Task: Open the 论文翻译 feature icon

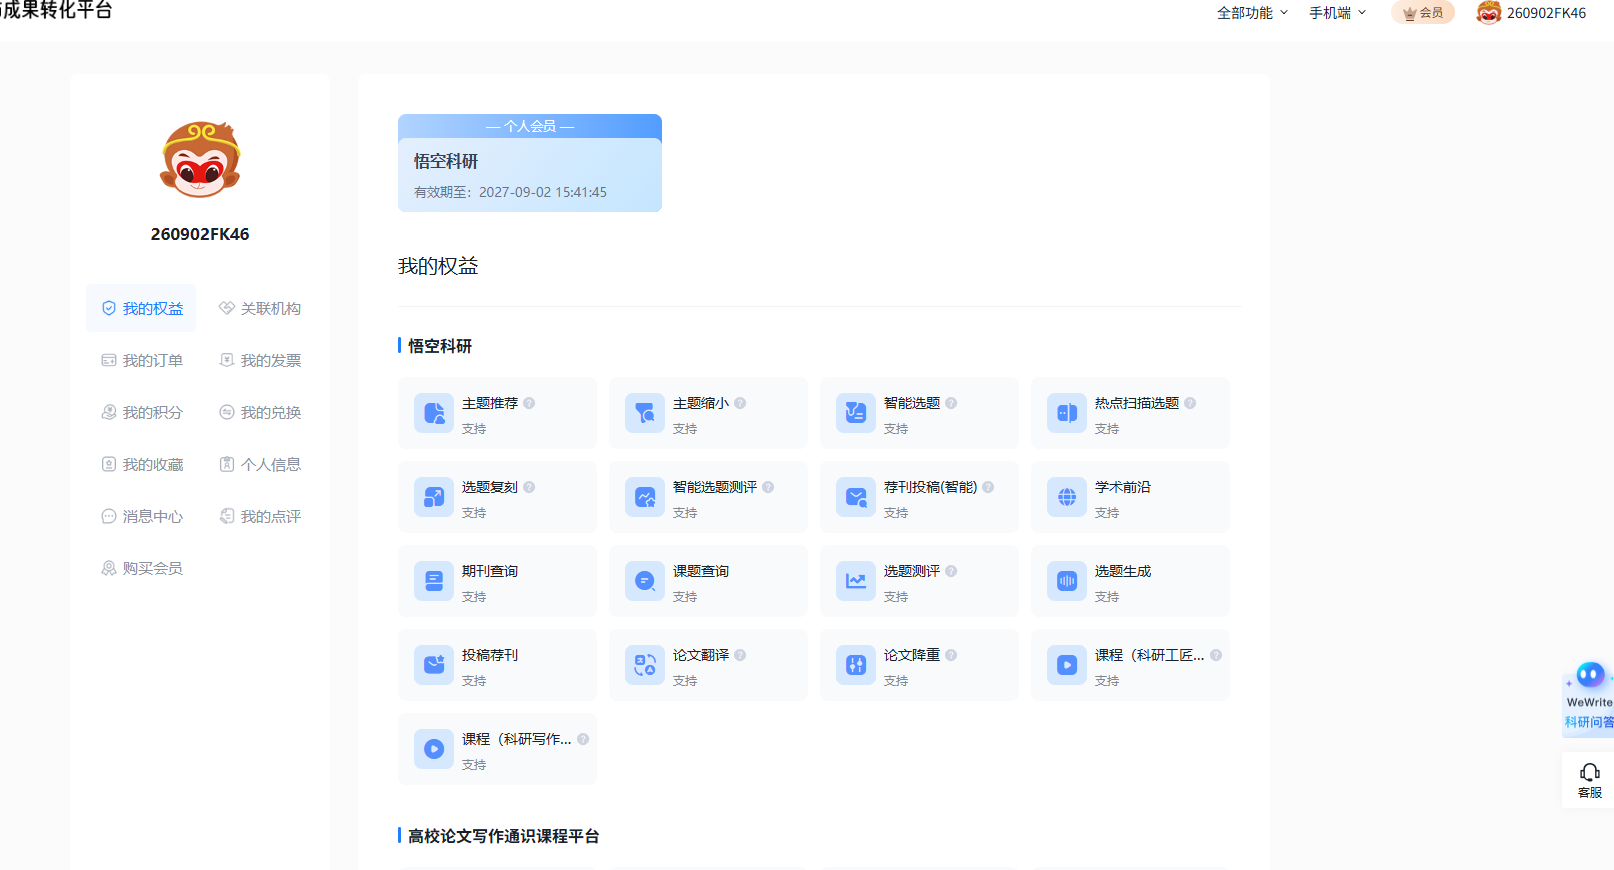Action: pos(645,665)
